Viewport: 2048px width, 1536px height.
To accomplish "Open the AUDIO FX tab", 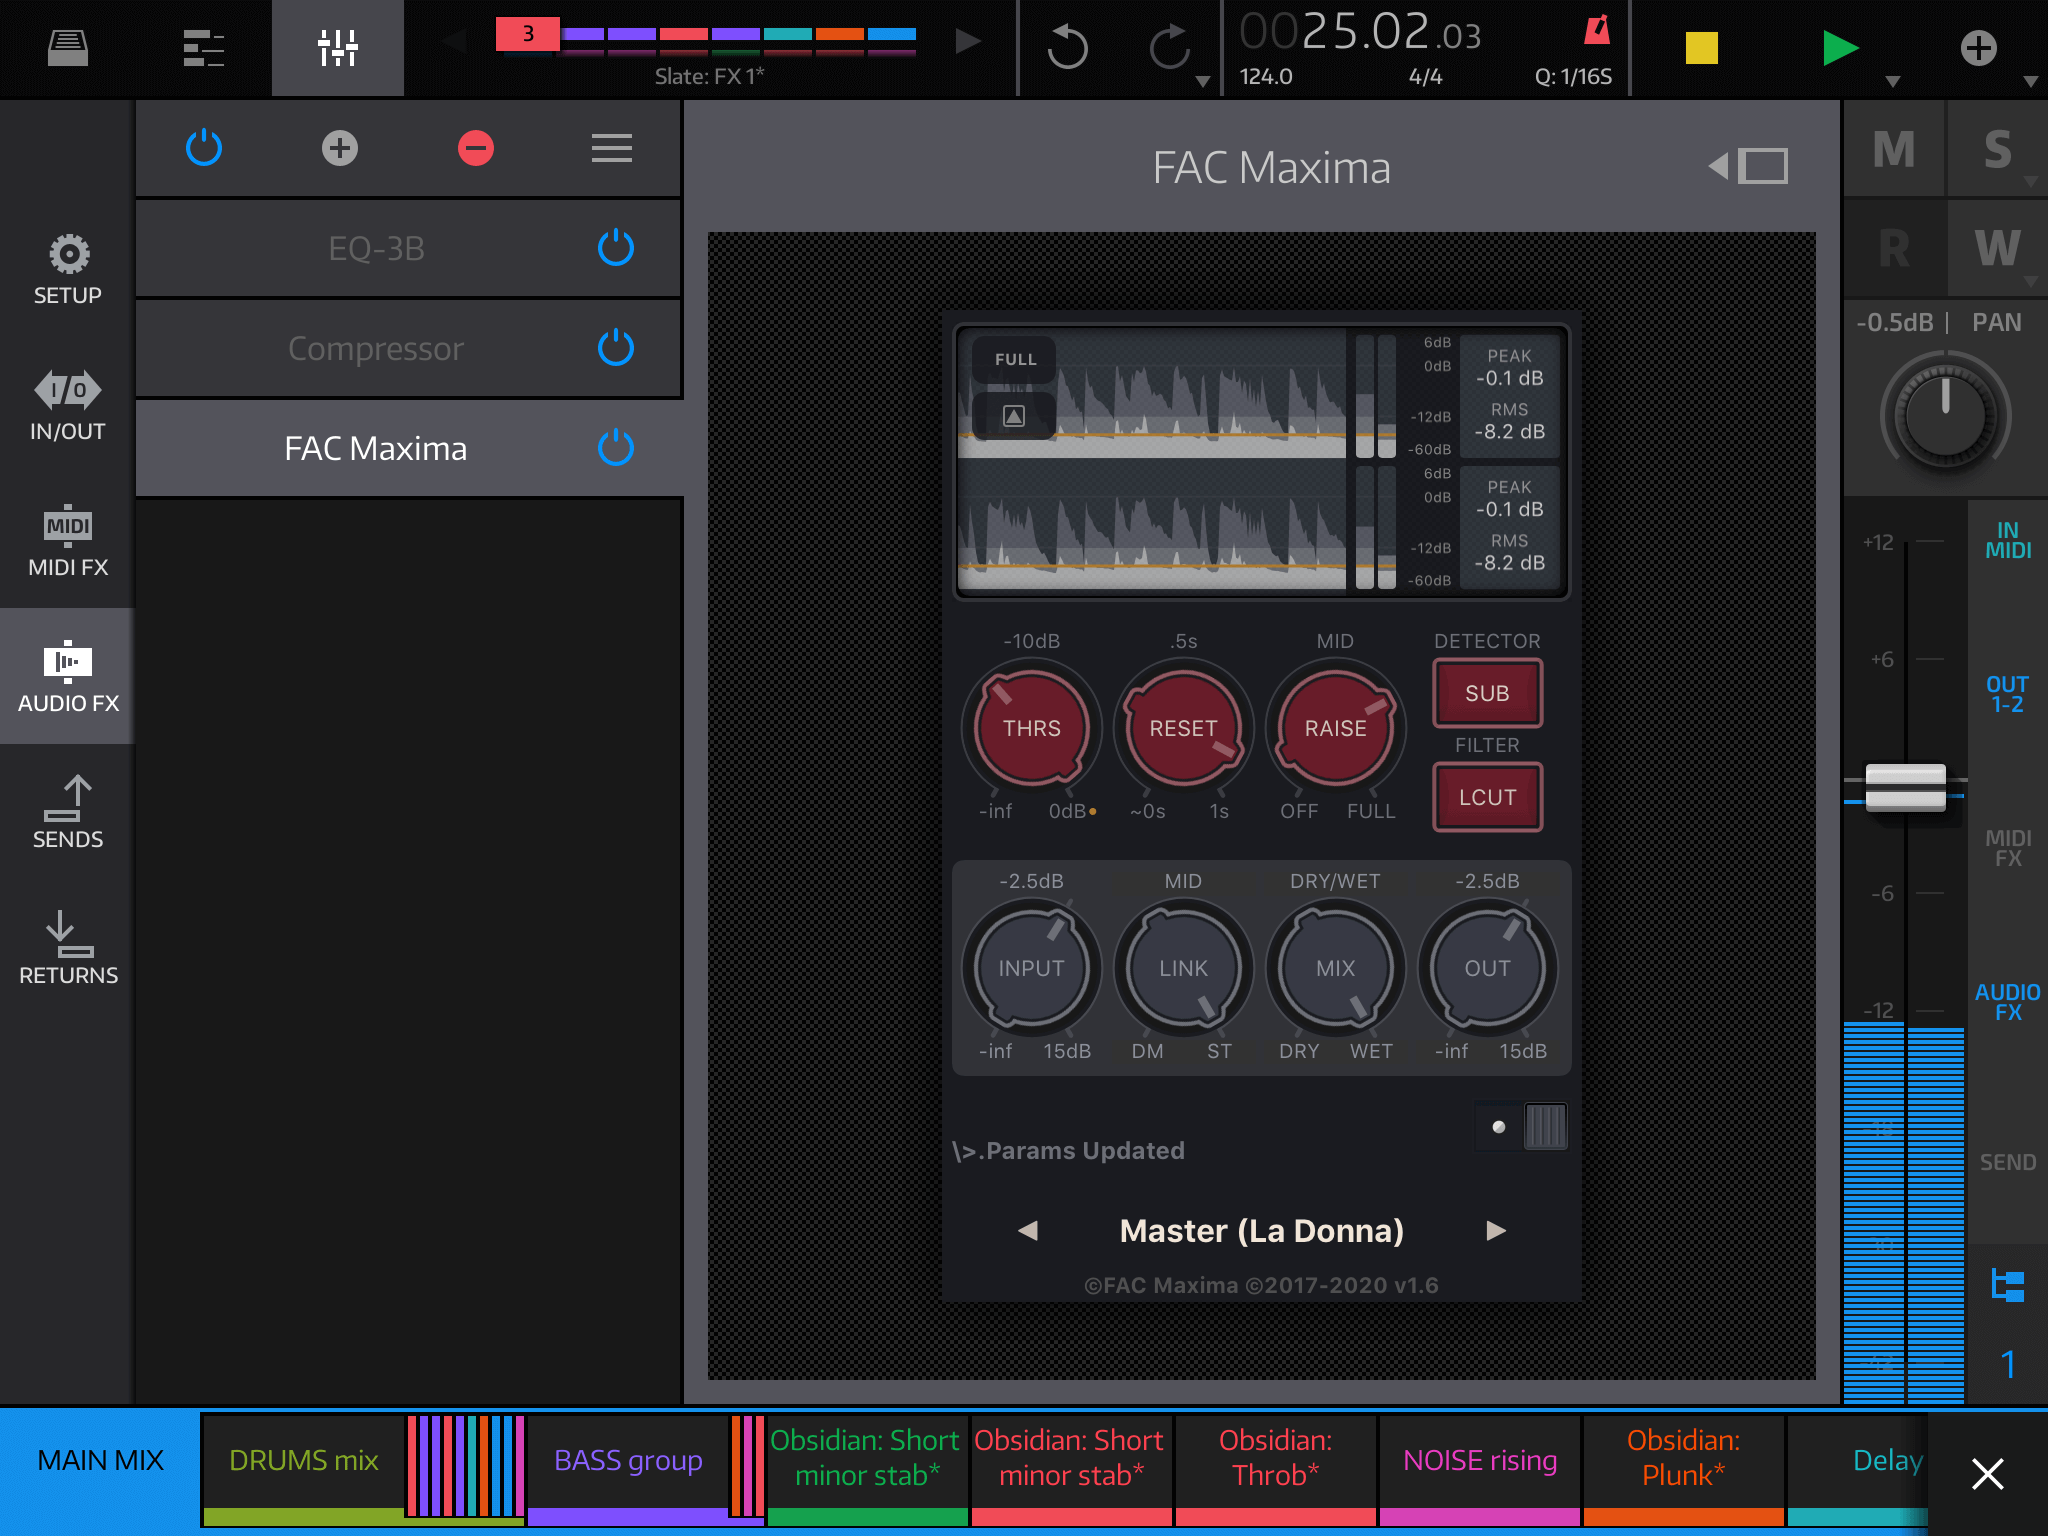I will click(x=68, y=676).
